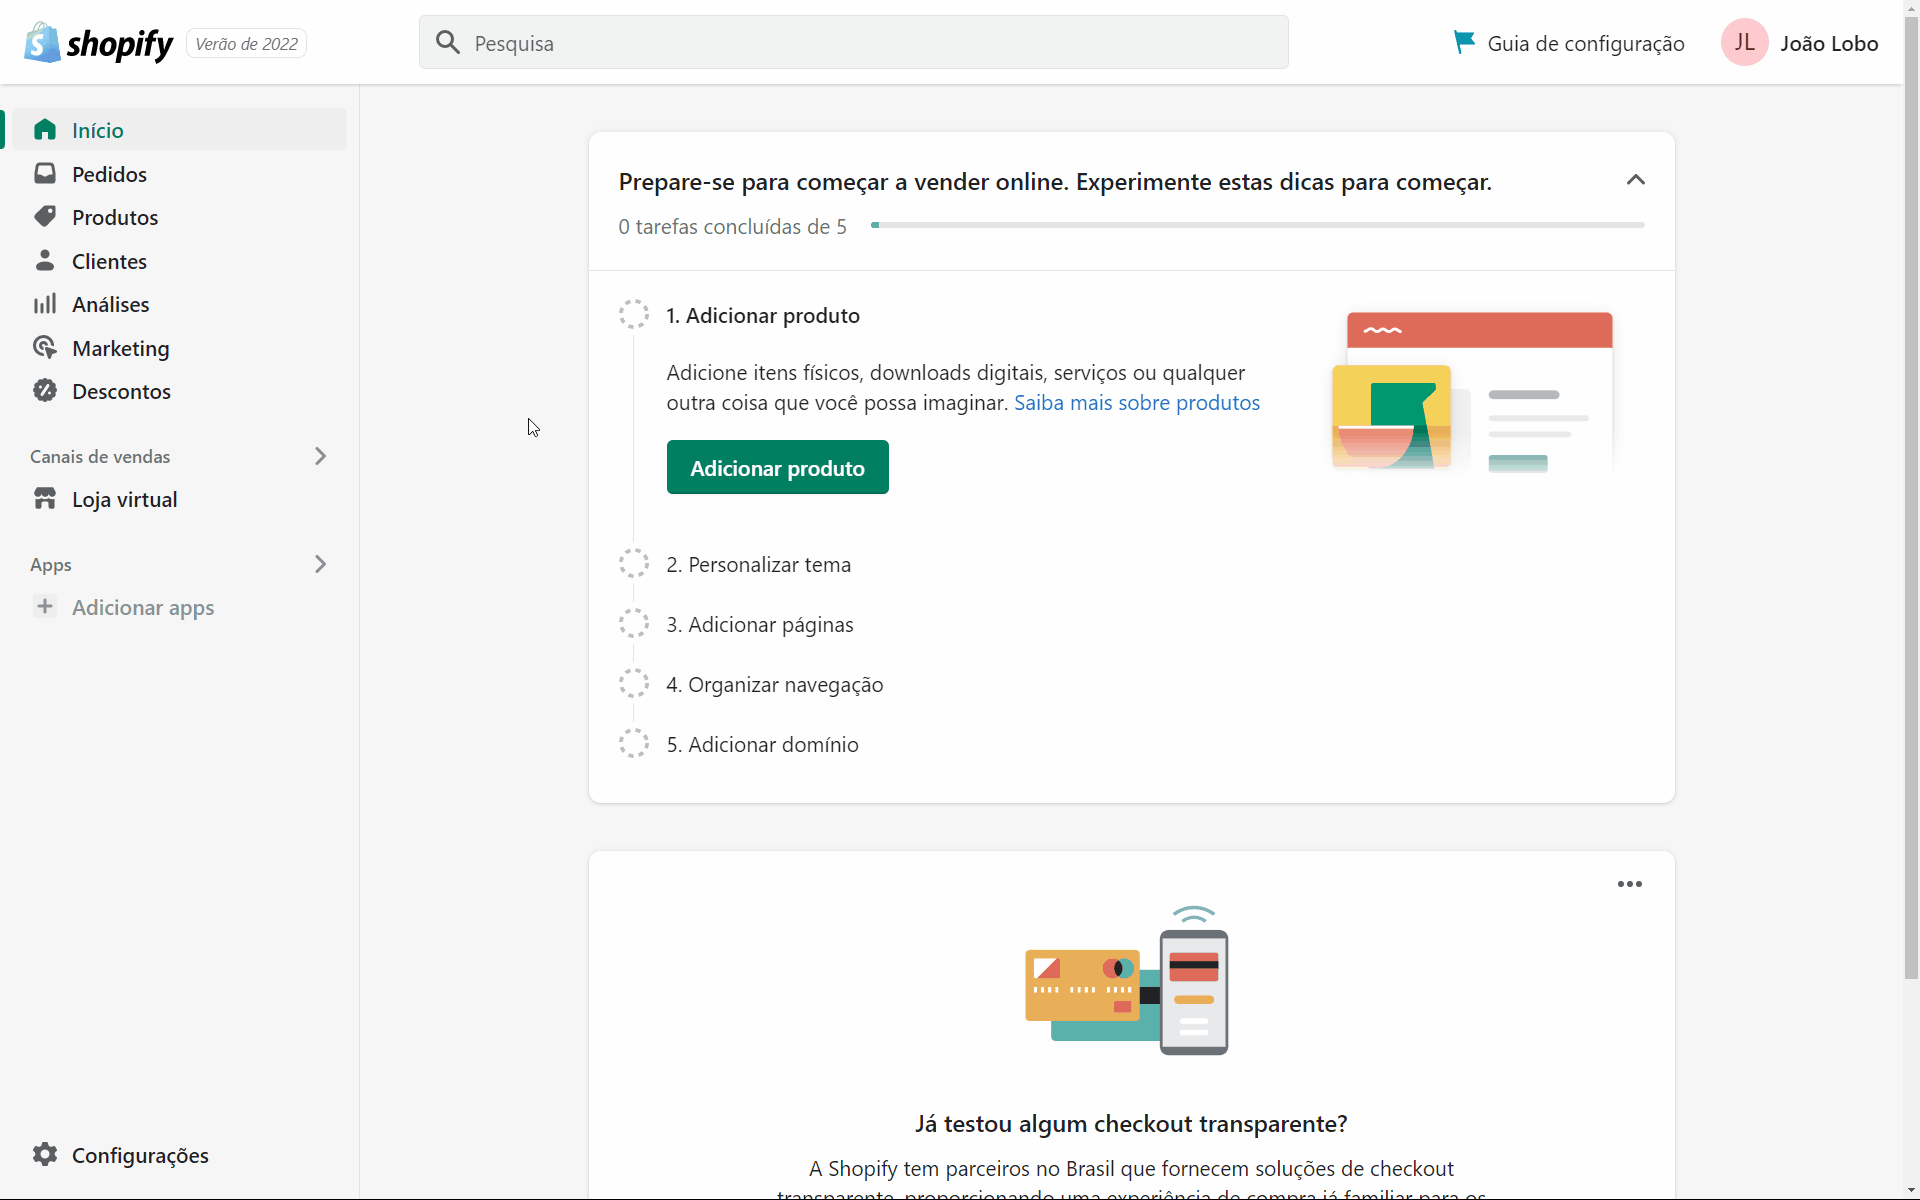1920x1200 pixels.
Task: Mark step 5 Adicionar domínio circle
Action: [x=634, y=743]
